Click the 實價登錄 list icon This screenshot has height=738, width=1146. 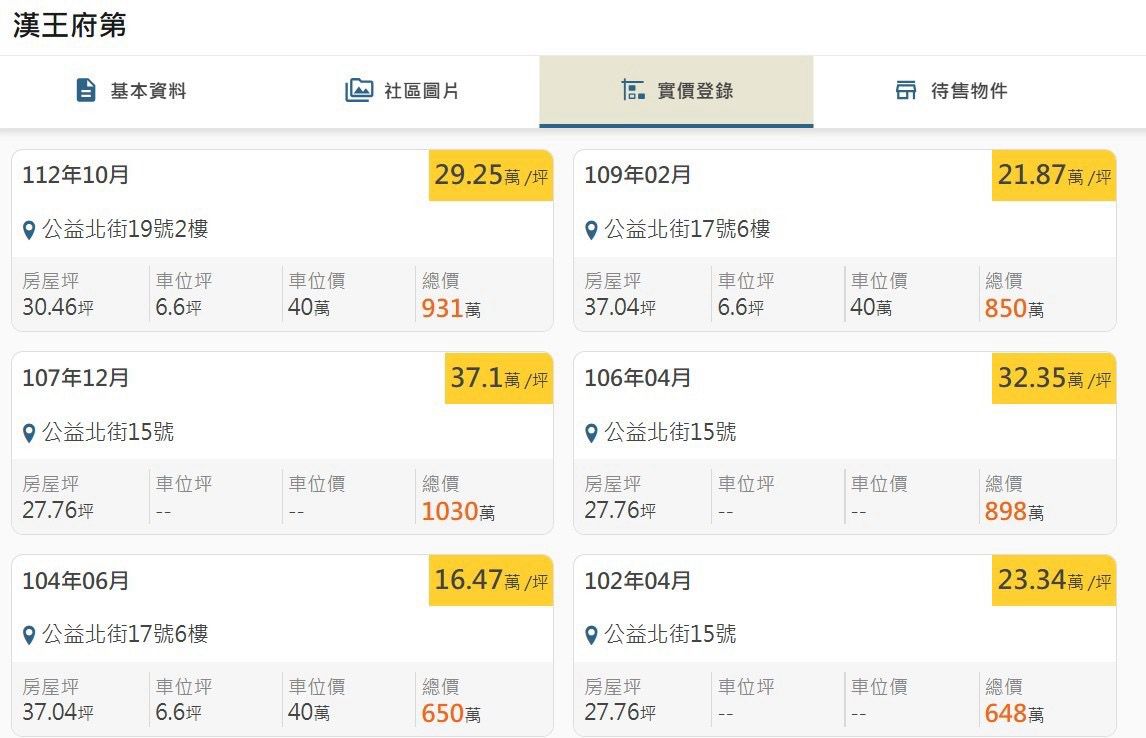pos(632,90)
